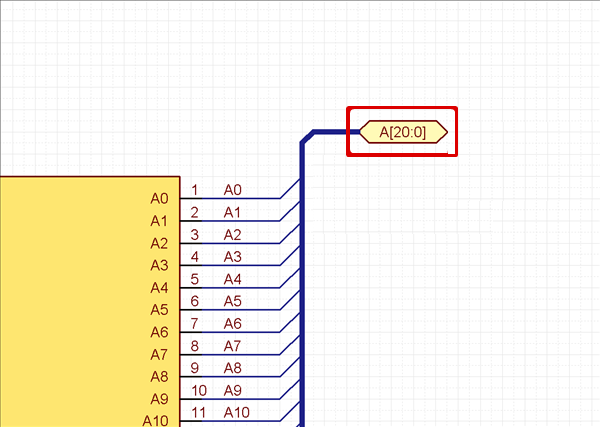Screen dimensions: 600x427
Task: Click pin name A5 inside component
Action: coord(159,310)
